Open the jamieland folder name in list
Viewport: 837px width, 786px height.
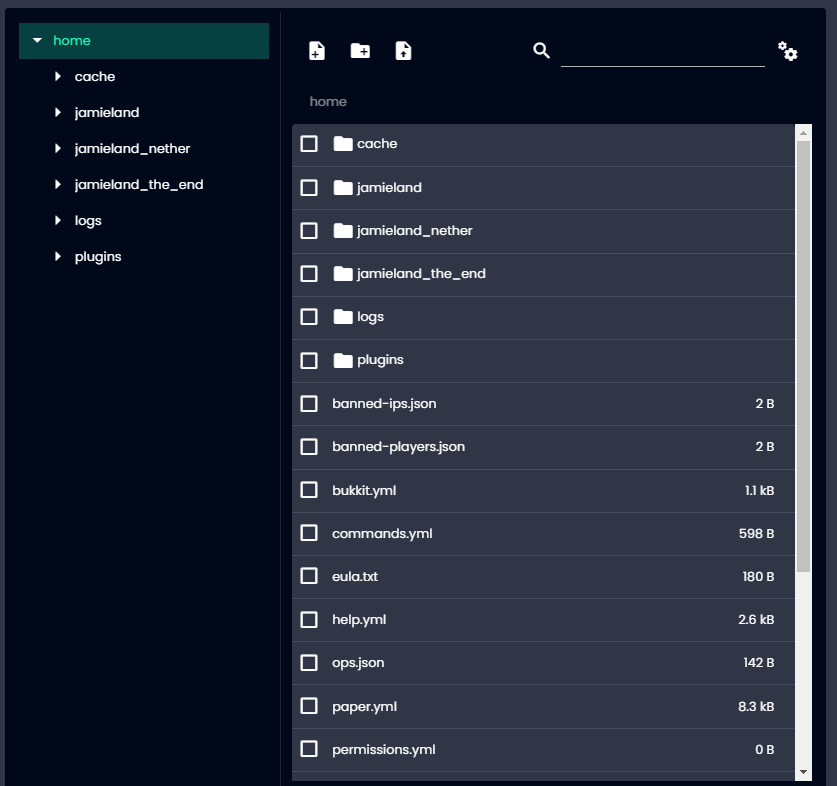point(389,188)
